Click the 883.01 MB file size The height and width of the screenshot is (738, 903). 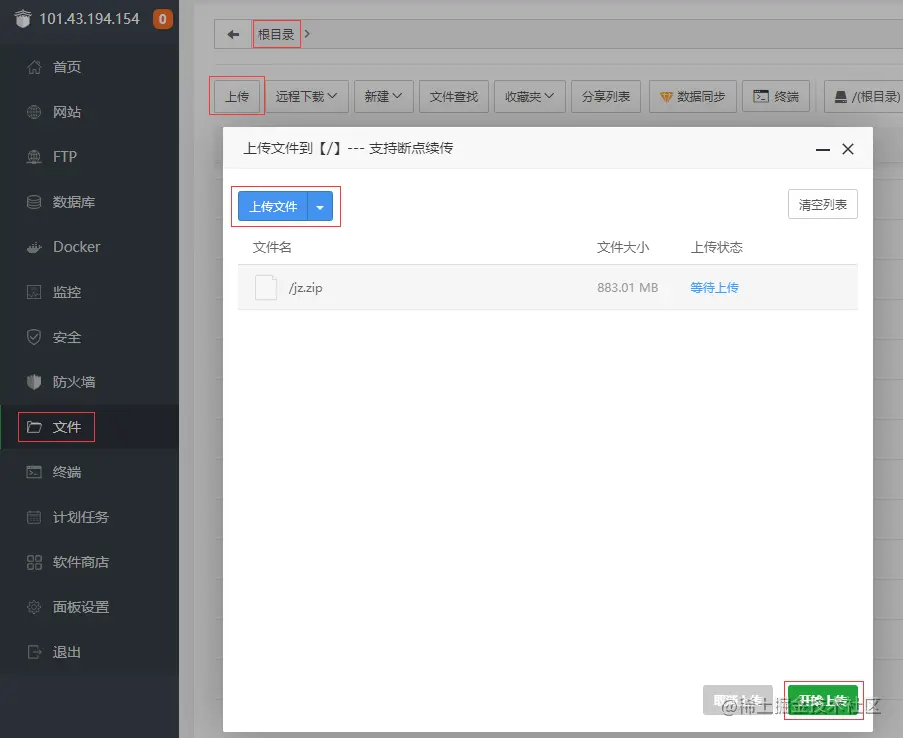(x=627, y=287)
